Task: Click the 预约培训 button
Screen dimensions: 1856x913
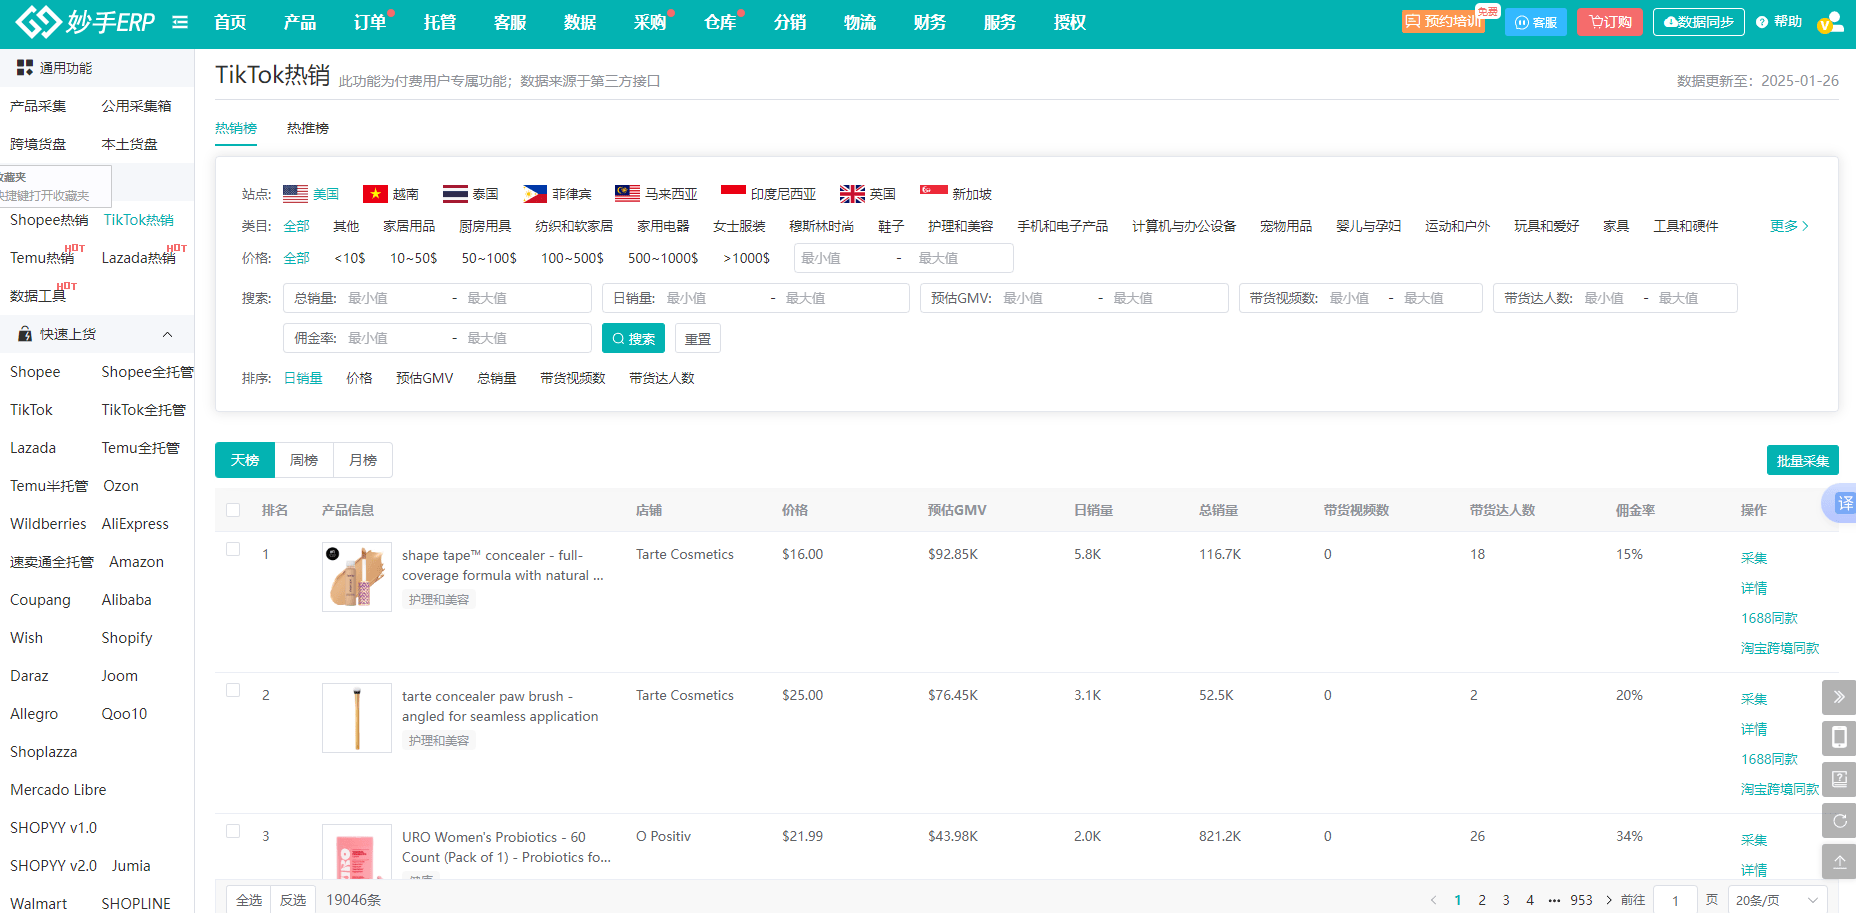Action: point(1443,22)
